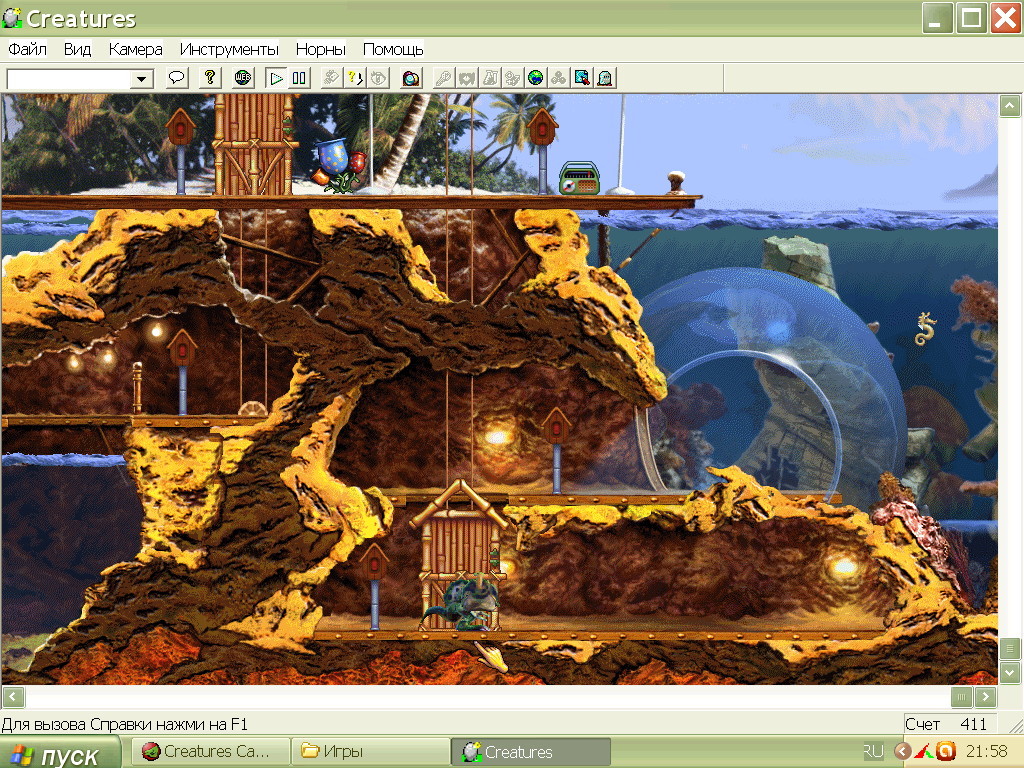1024x768 pixels.
Task: Click the greyed hand-shaped toolbar icon
Action: click(x=377, y=78)
